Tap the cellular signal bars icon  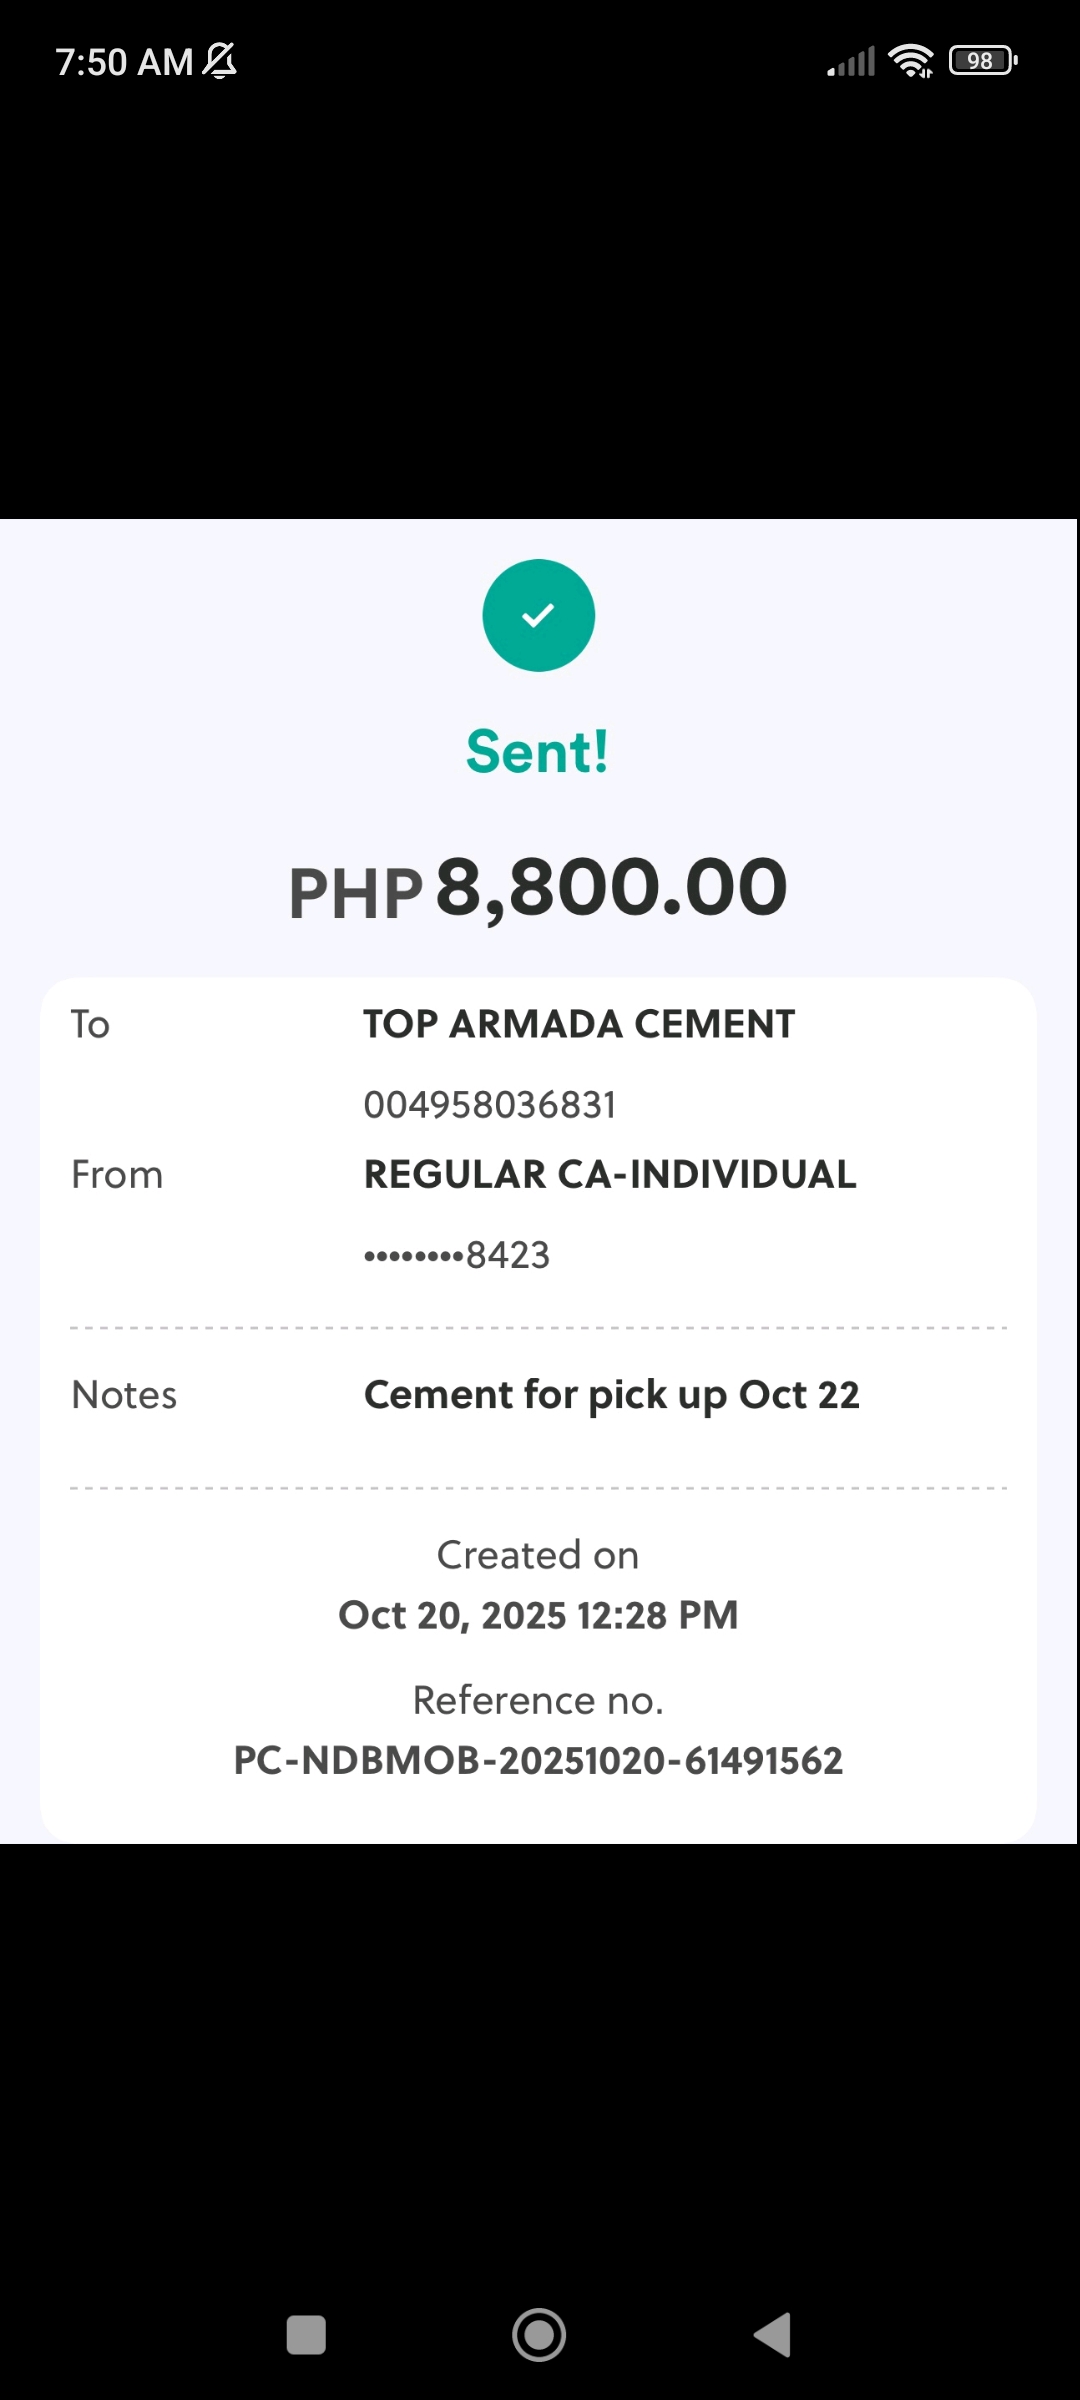[851, 61]
